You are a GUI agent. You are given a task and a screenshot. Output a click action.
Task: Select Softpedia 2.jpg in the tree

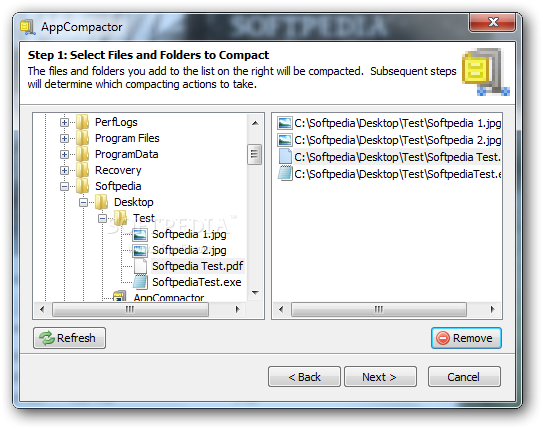click(189, 250)
